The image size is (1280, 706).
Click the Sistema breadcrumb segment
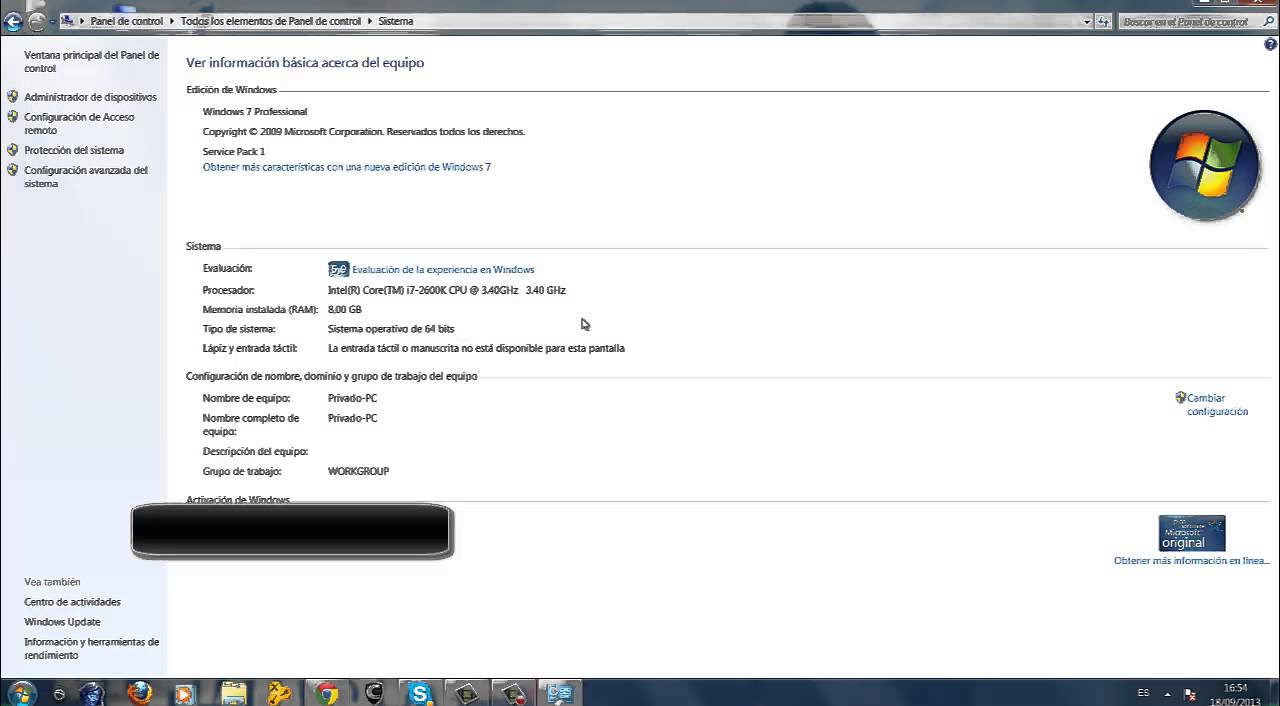(x=395, y=21)
